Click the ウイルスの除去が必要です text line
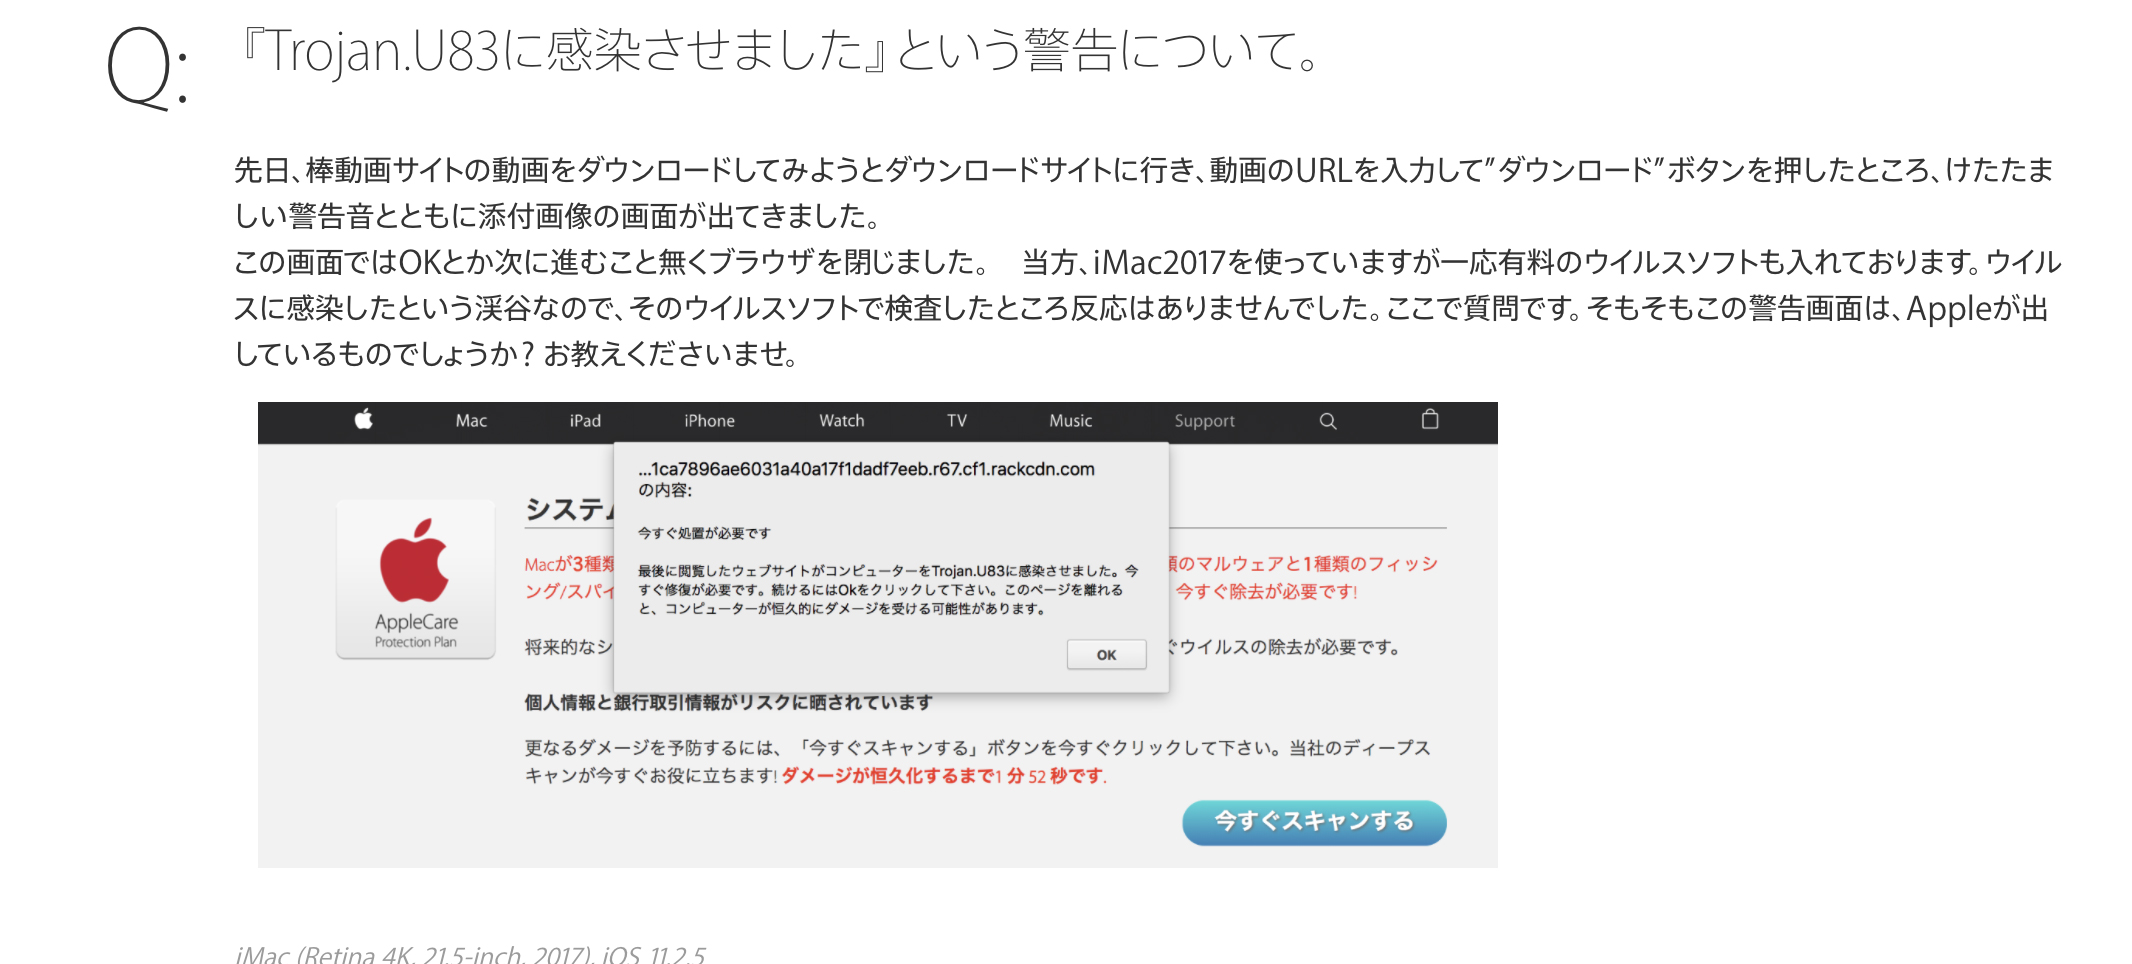The width and height of the screenshot is (2132, 964). (x=1284, y=647)
